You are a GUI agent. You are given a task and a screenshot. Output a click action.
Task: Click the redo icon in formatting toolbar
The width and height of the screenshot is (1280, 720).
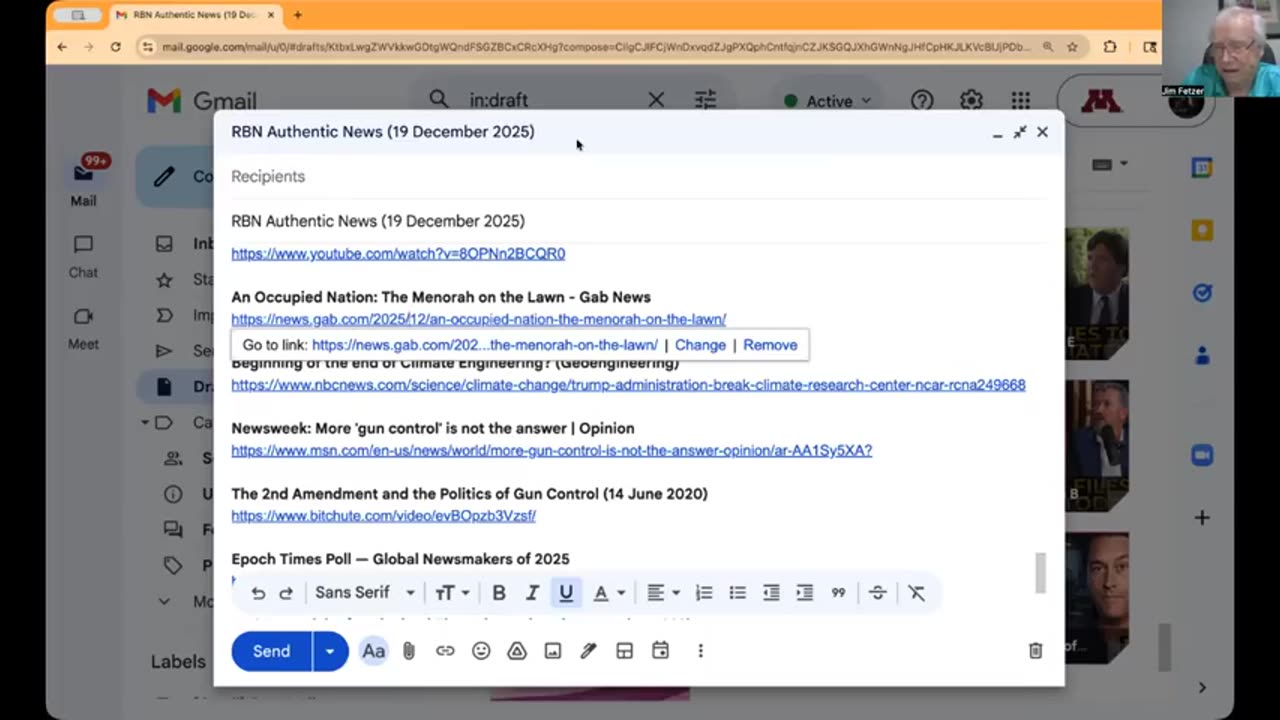[x=286, y=593]
